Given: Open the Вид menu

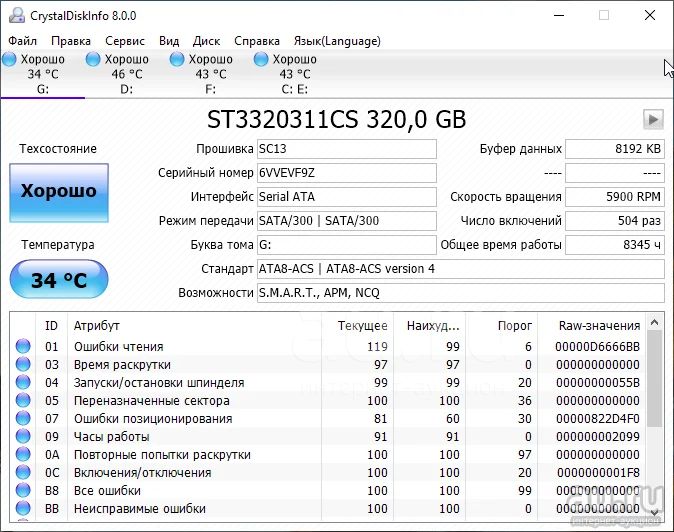Looking at the screenshot, I should [x=169, y=41].
